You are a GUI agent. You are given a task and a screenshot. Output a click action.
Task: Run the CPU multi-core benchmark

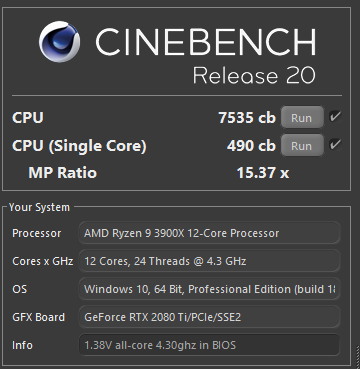(x=302, y=118)
